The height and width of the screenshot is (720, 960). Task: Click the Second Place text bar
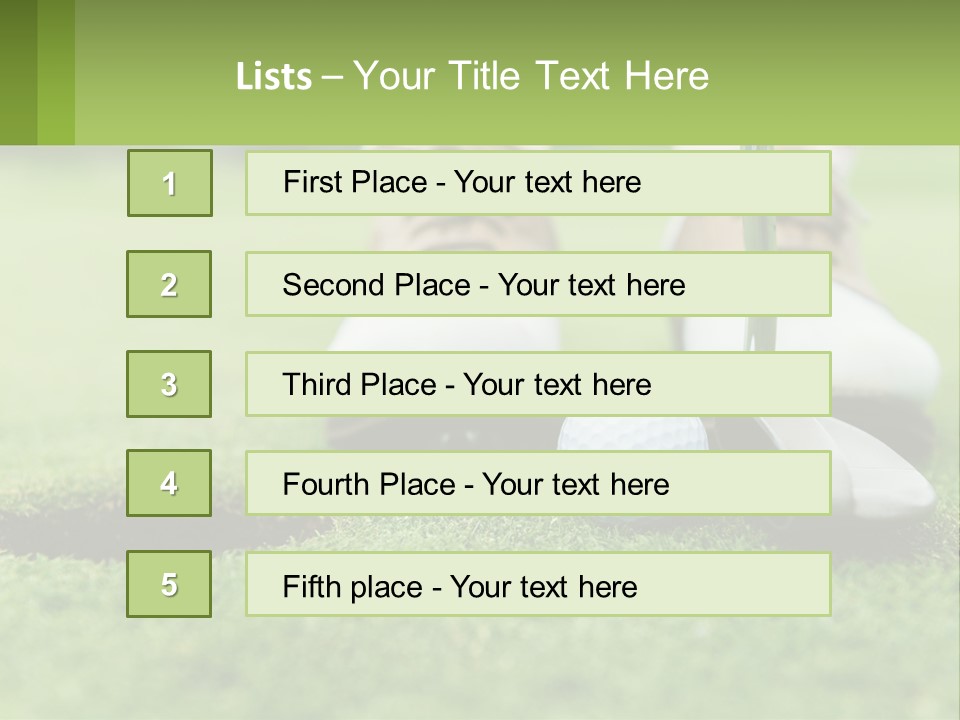(538, 284)
